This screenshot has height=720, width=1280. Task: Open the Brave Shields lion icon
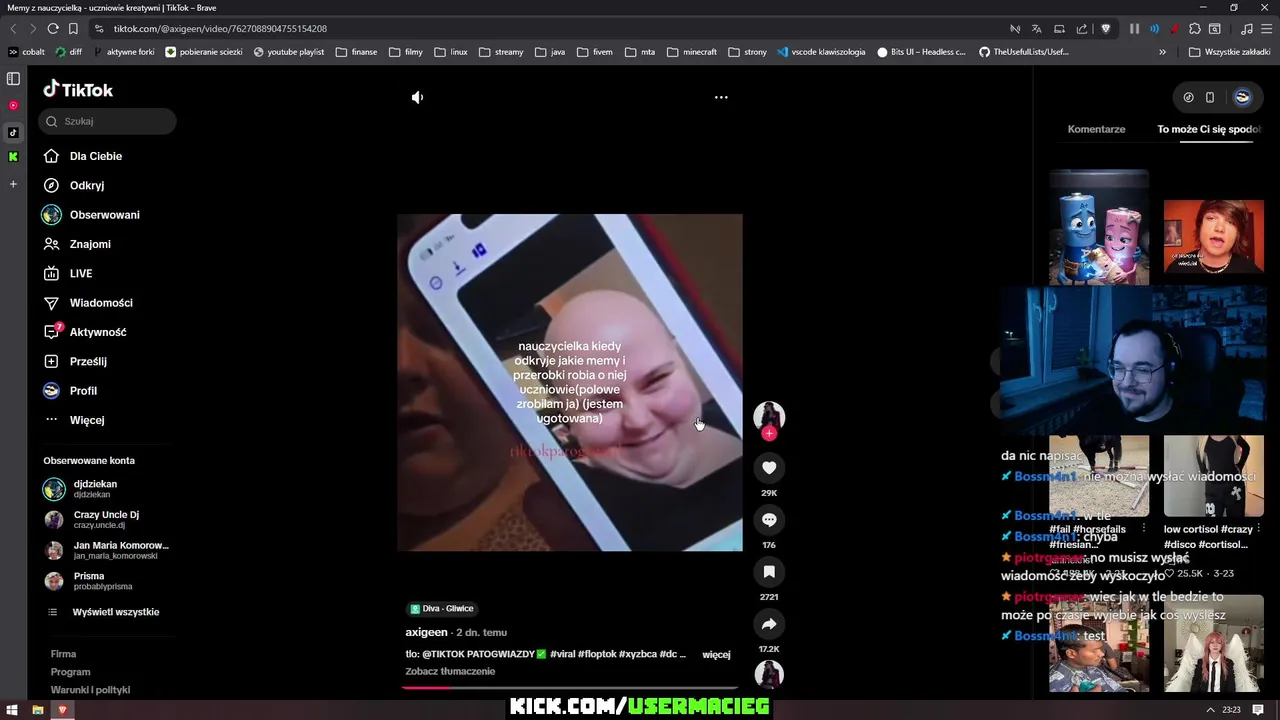tap(1105, 29)
